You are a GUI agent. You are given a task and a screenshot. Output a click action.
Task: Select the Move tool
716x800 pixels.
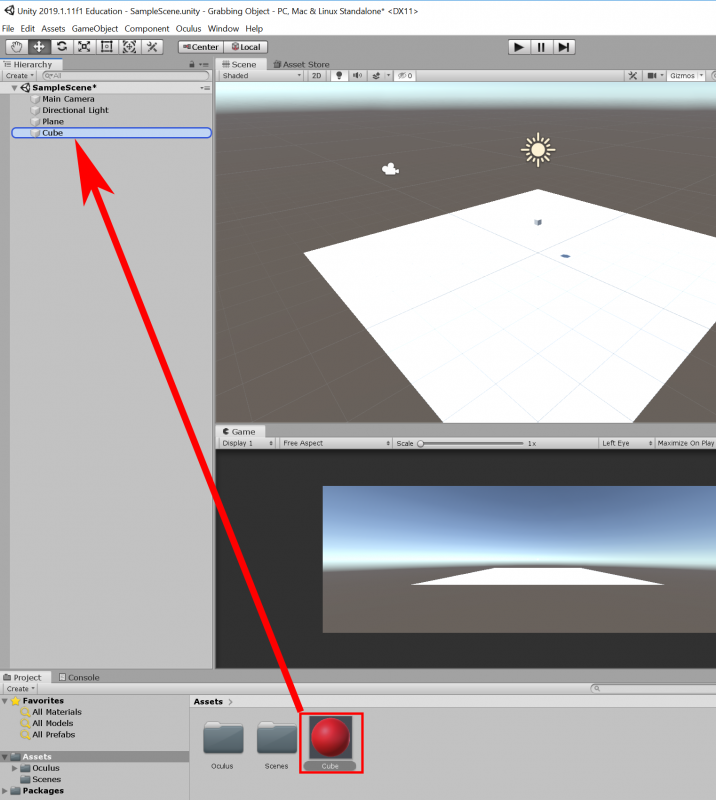pos(39,47)
